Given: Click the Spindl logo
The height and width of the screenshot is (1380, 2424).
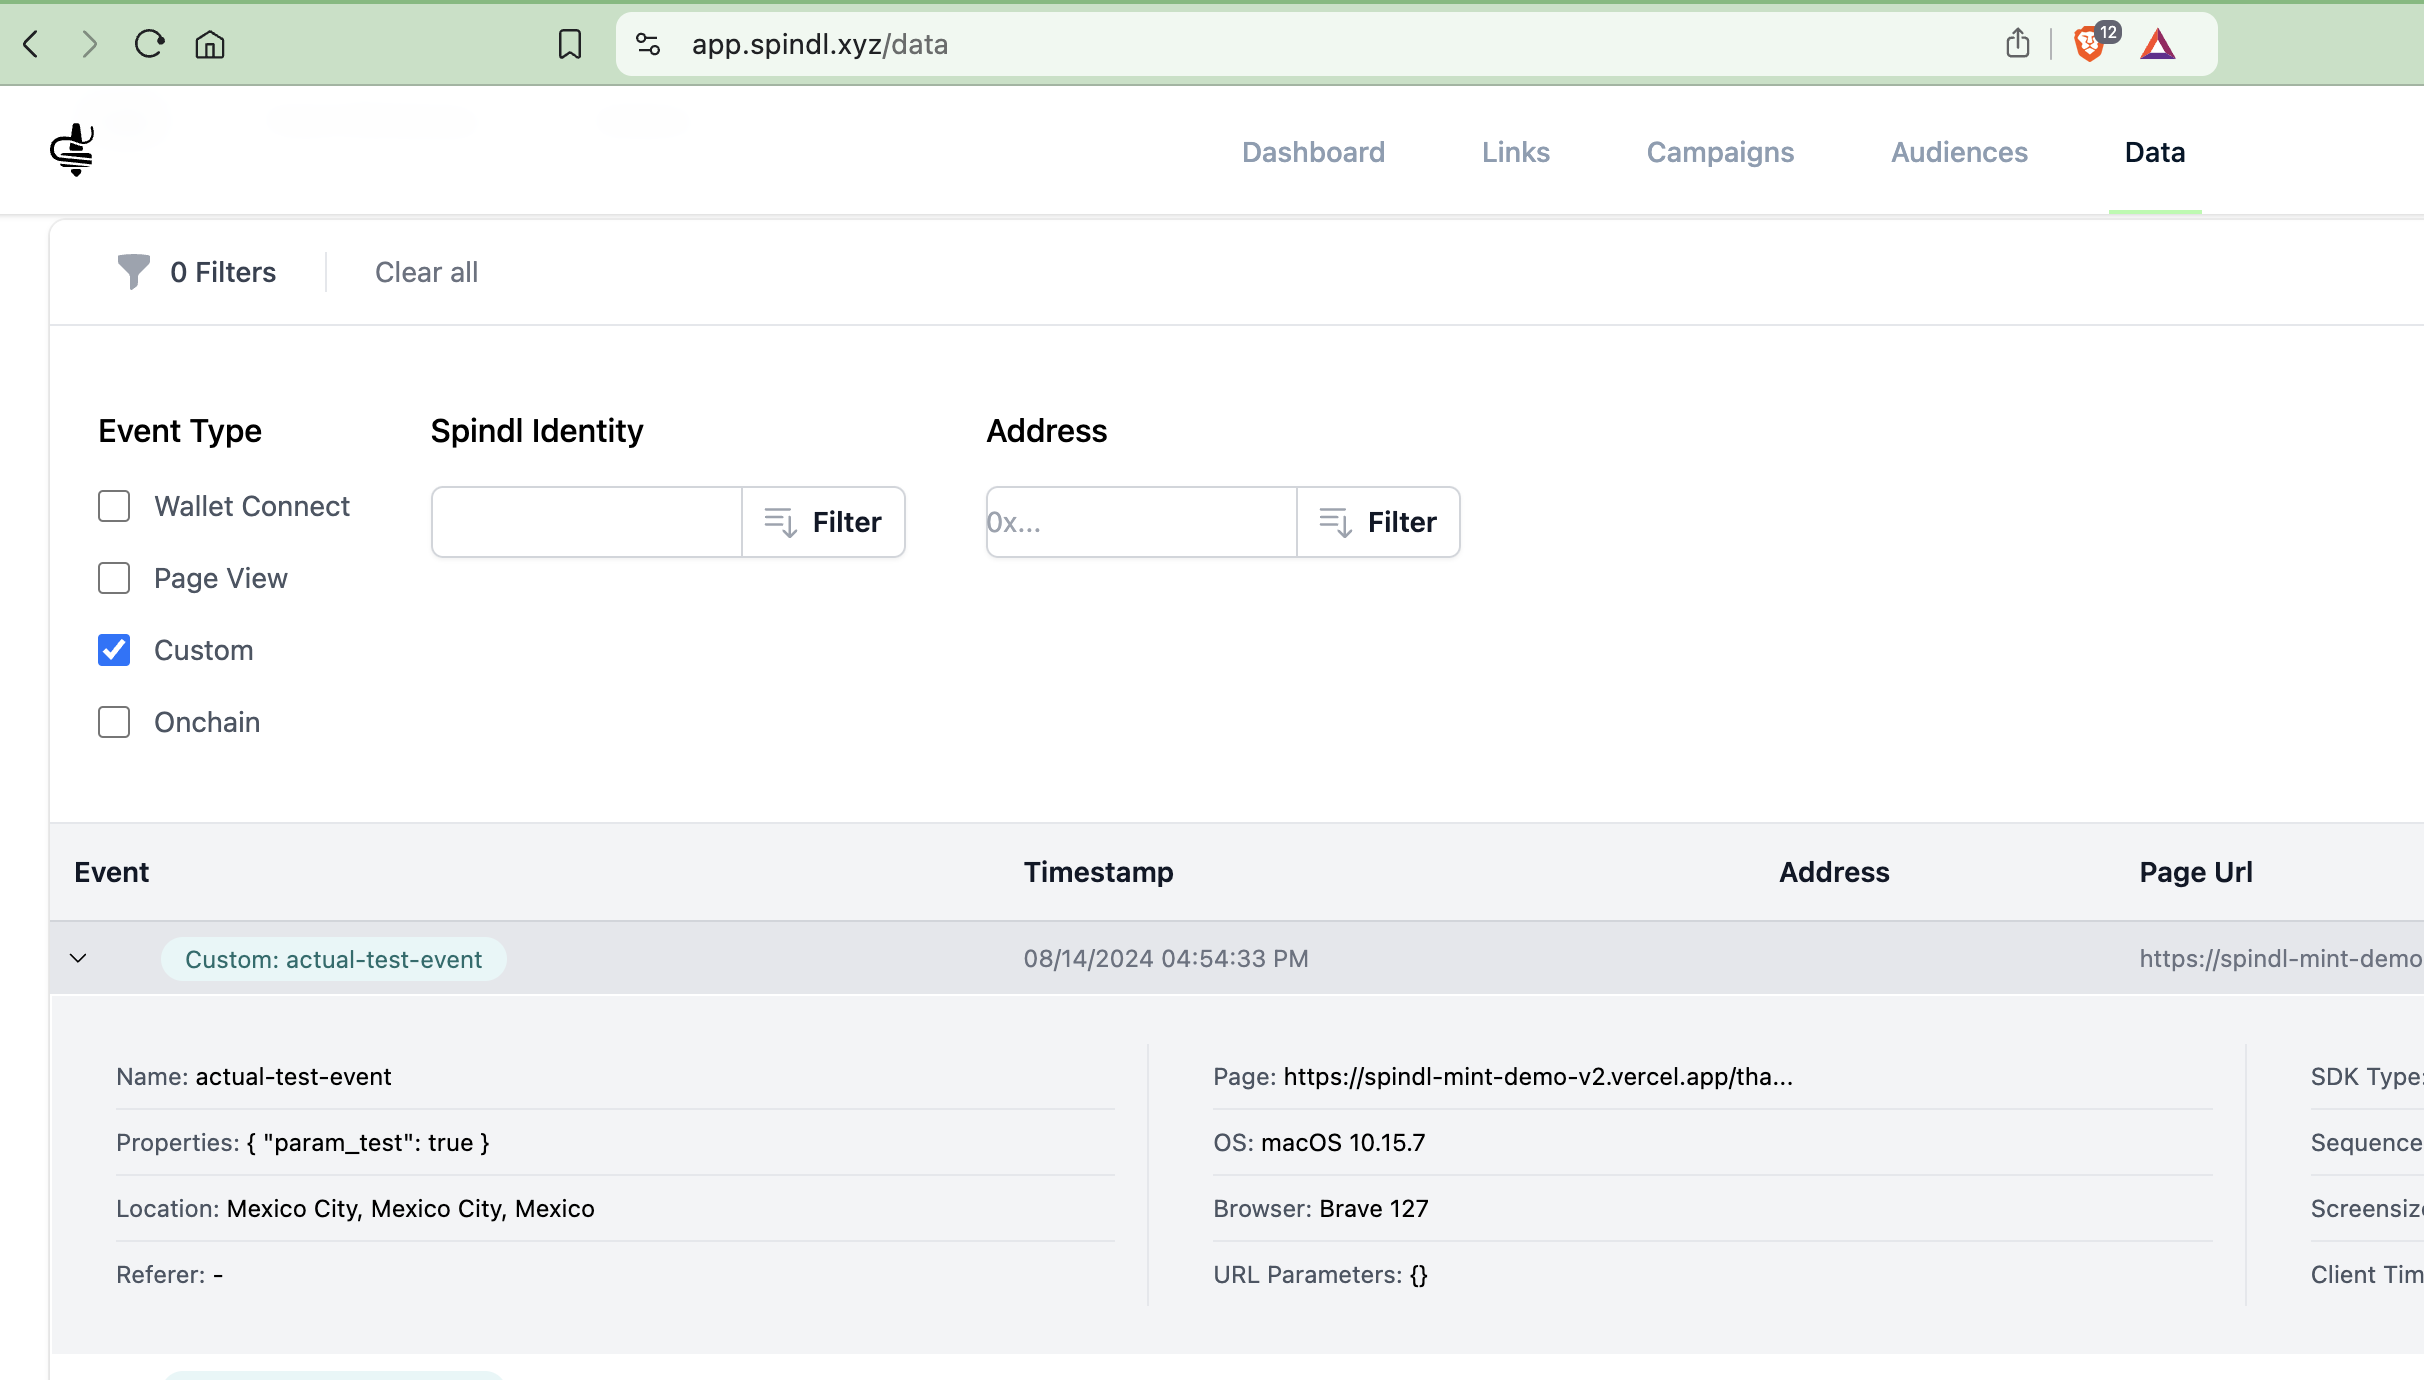Looking at the screenshot, I should tap(72, 150).
